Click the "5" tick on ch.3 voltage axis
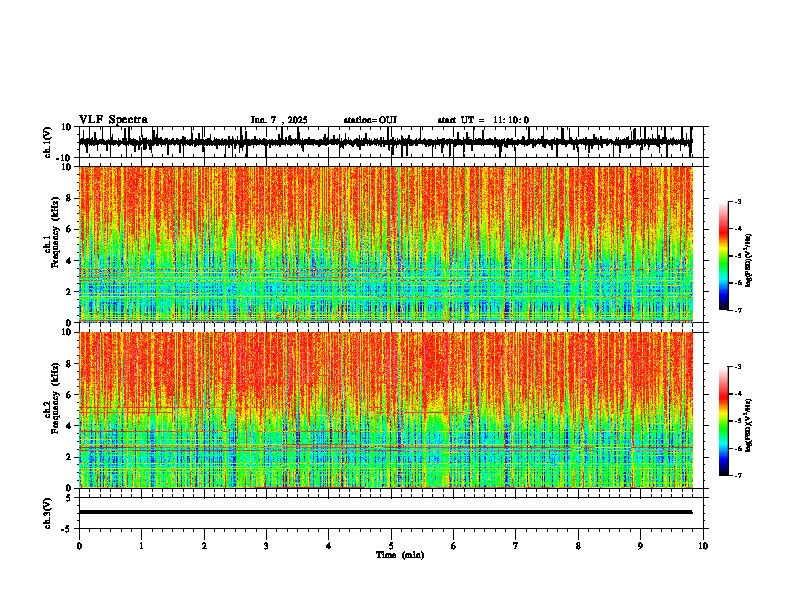 [x=70, y=498]
